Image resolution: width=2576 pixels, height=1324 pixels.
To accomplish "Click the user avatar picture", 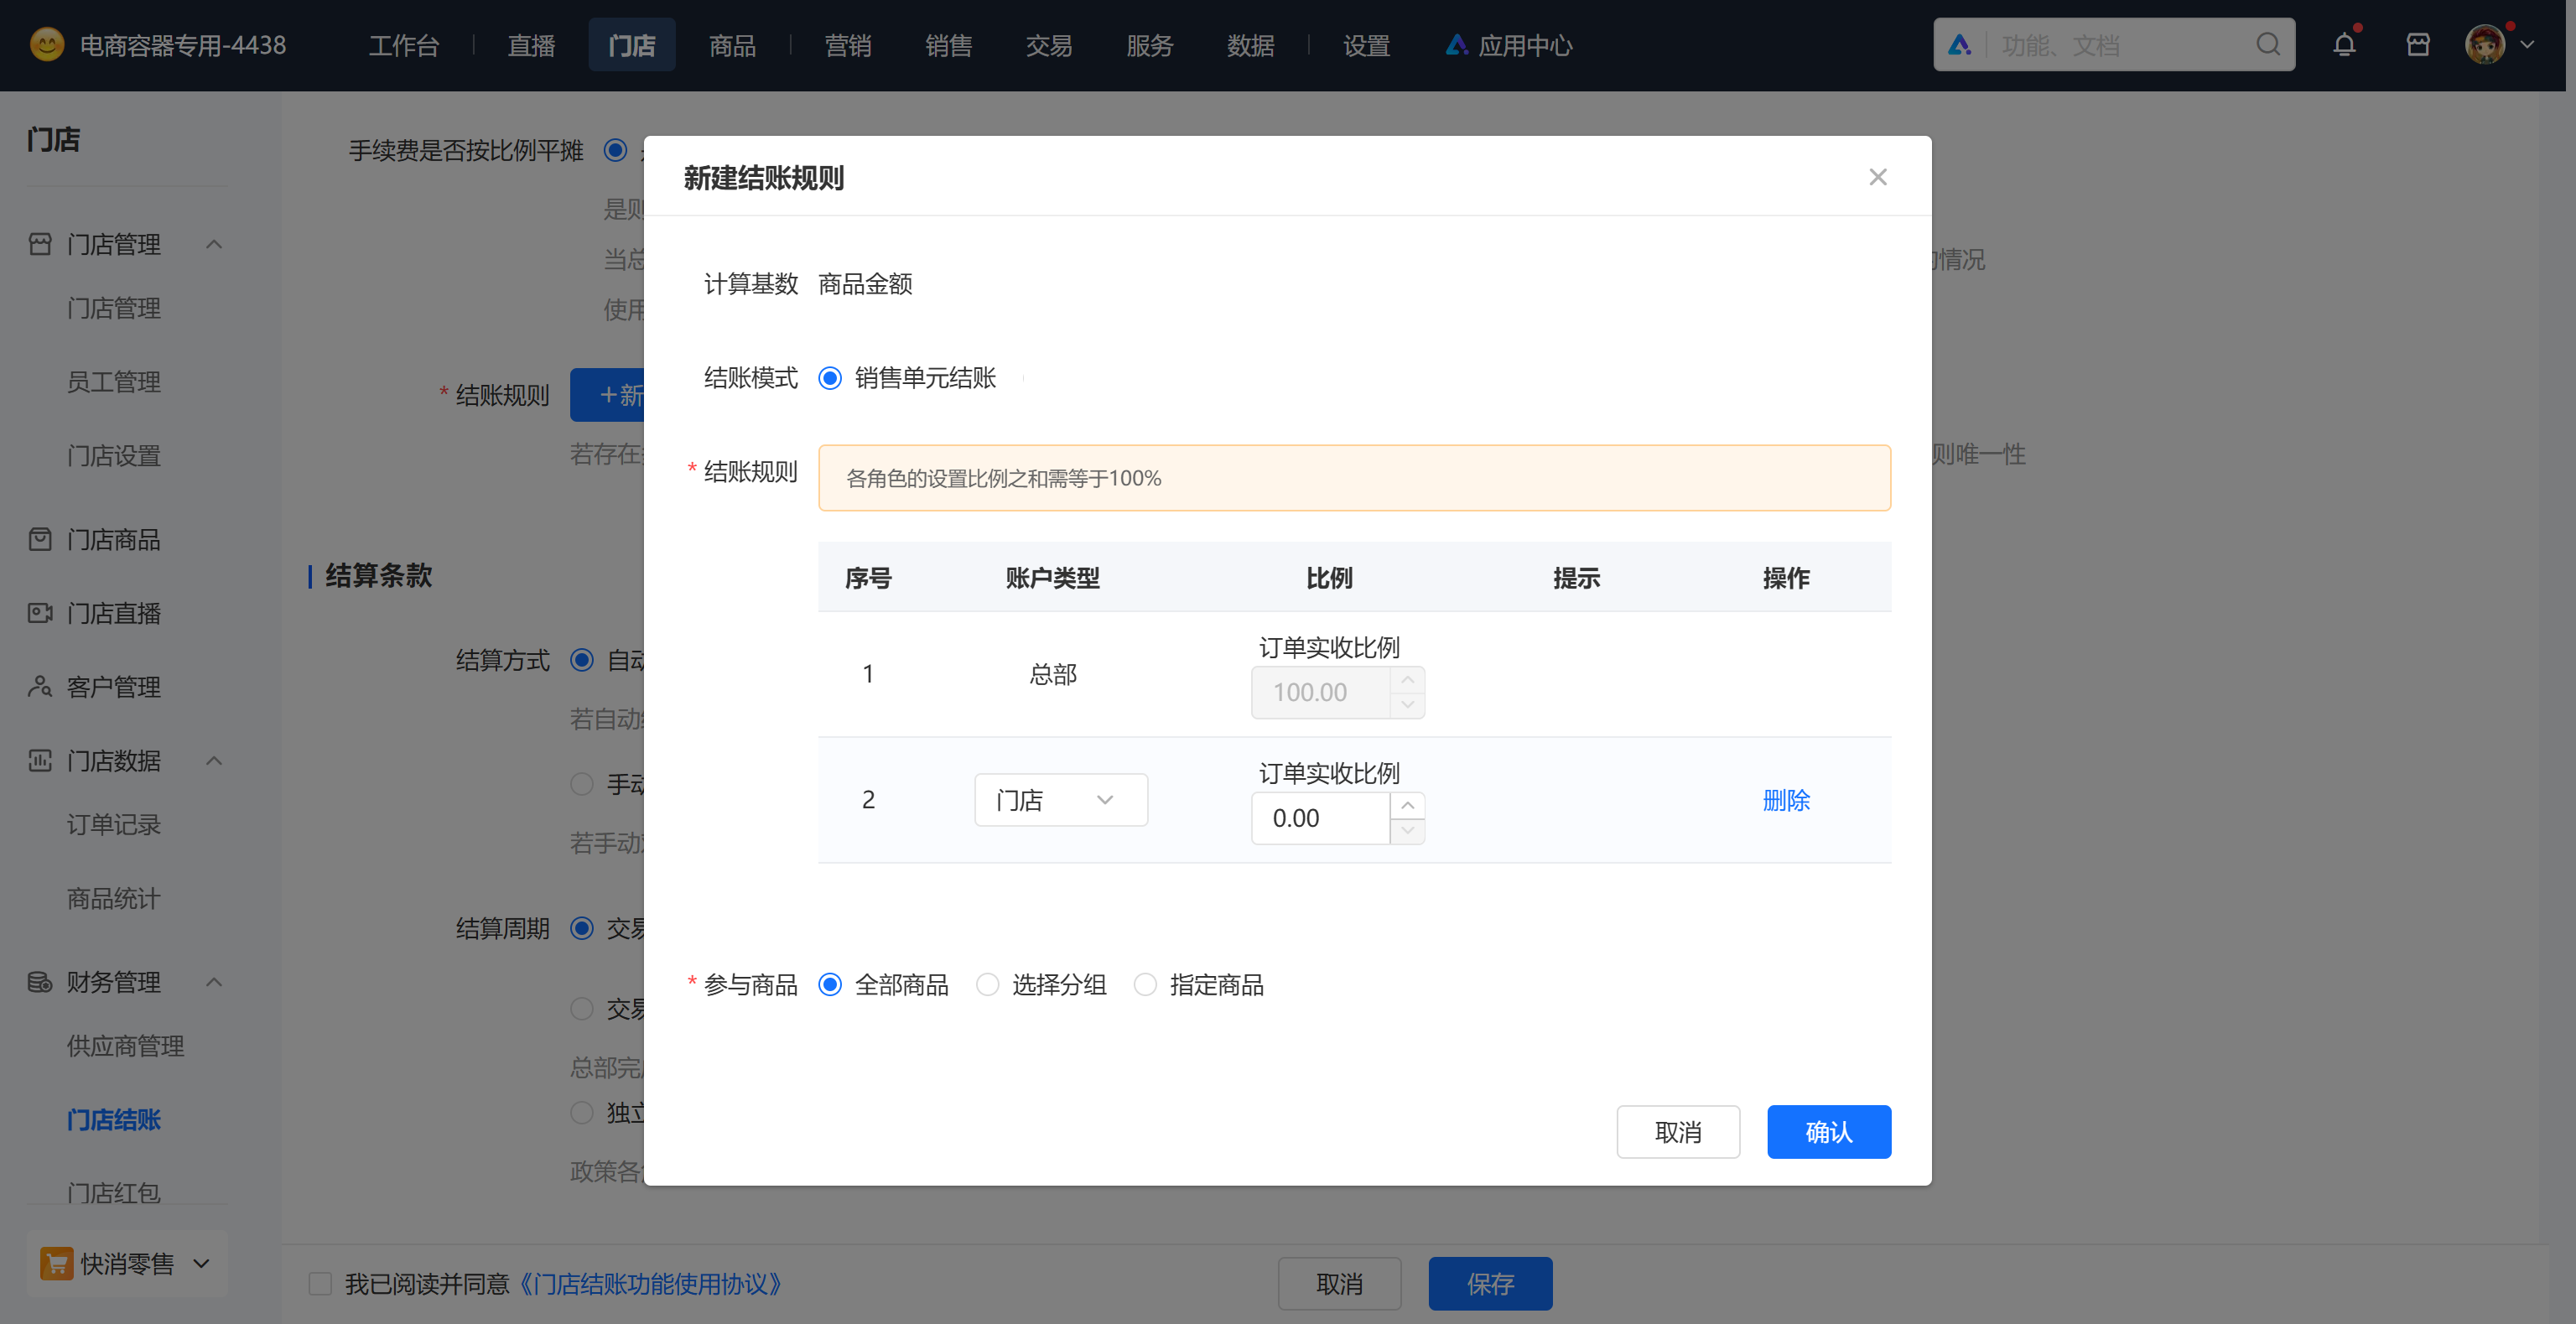I will (x=2485, y=45).
